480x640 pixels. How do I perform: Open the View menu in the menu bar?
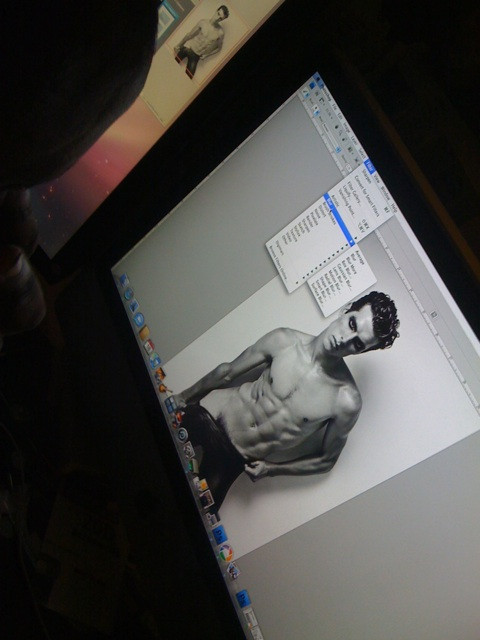tap(377, 179)
